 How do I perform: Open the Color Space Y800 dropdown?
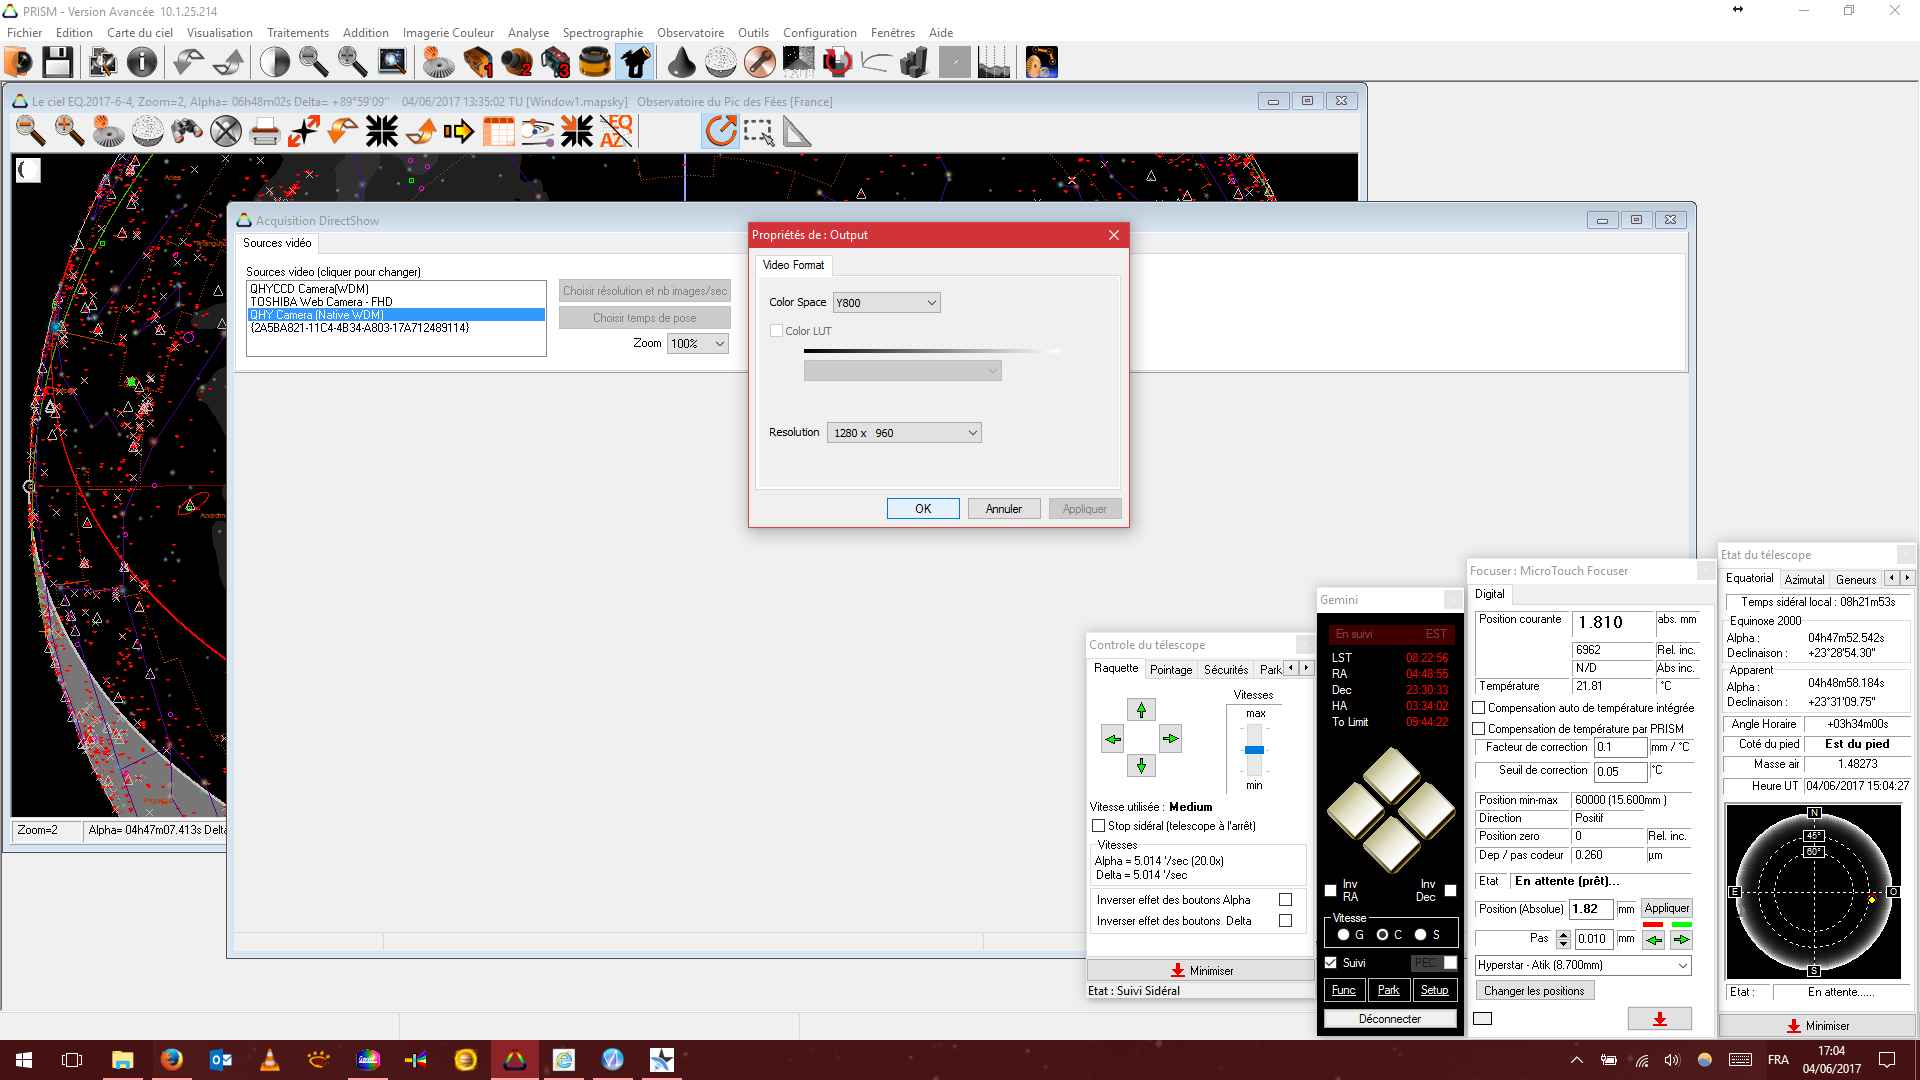coord(886,303)
